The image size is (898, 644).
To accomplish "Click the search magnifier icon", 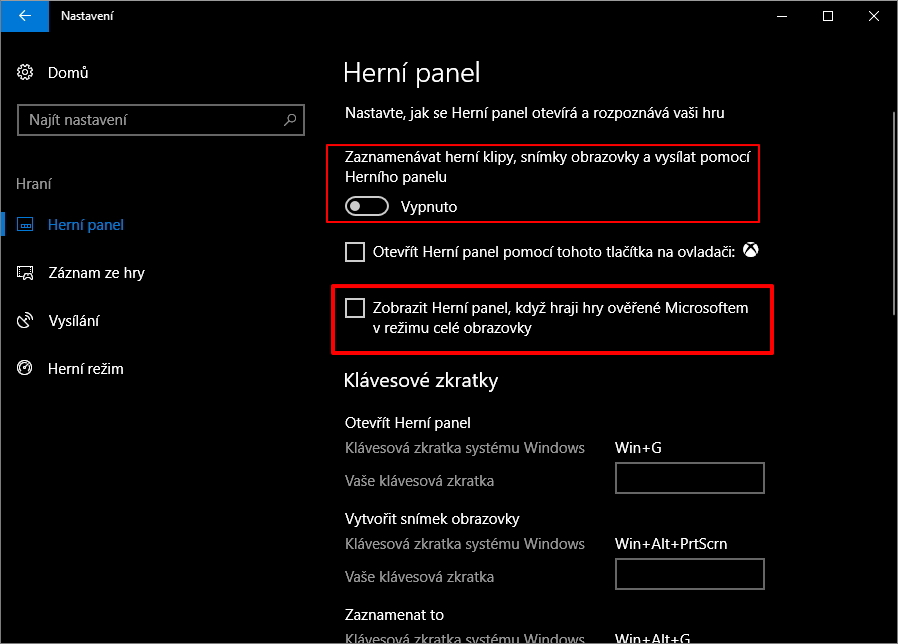I will 290,120.
